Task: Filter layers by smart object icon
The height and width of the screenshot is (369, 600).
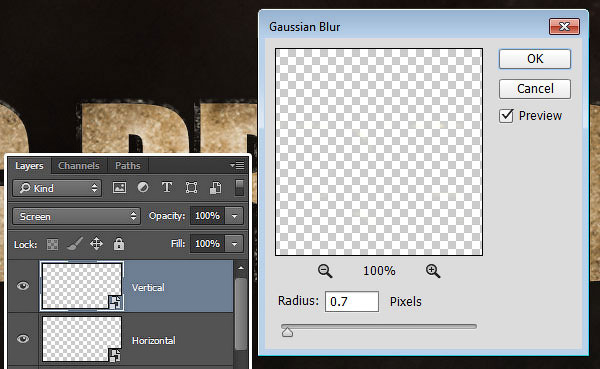Action: pos(215,188)
